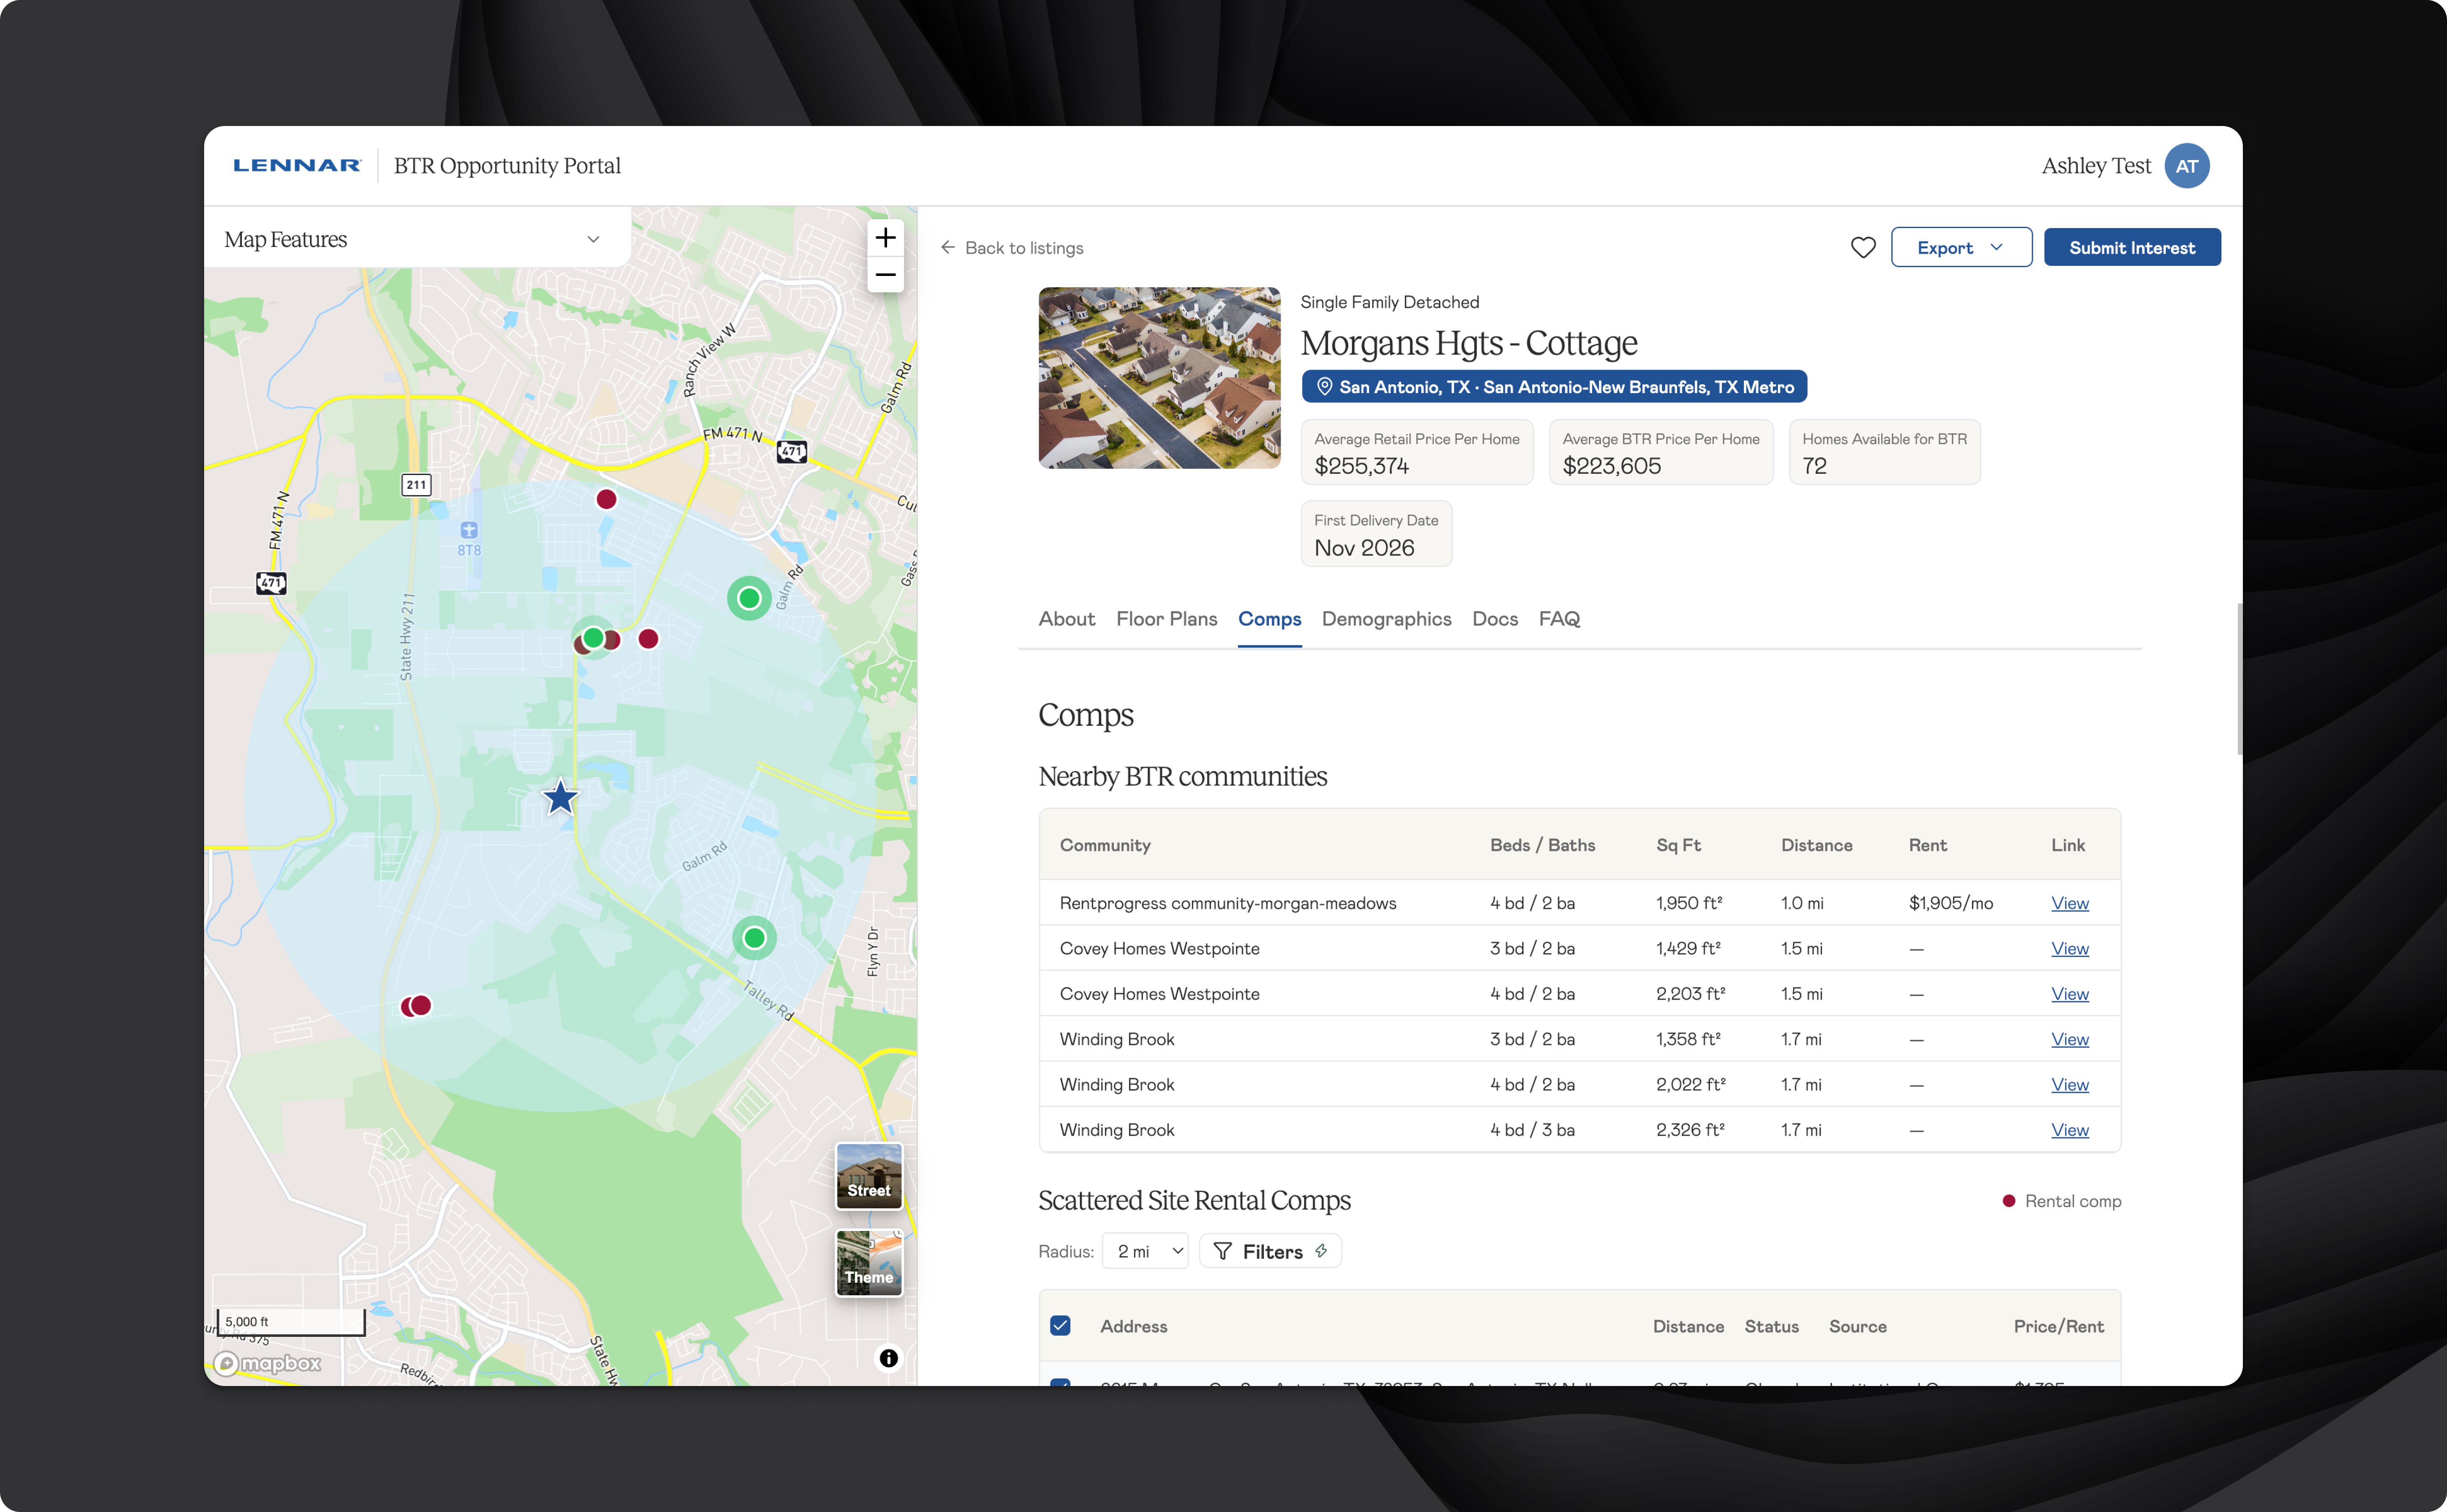
Task: Open the Docs tab
Action: tap(1495, 619)
